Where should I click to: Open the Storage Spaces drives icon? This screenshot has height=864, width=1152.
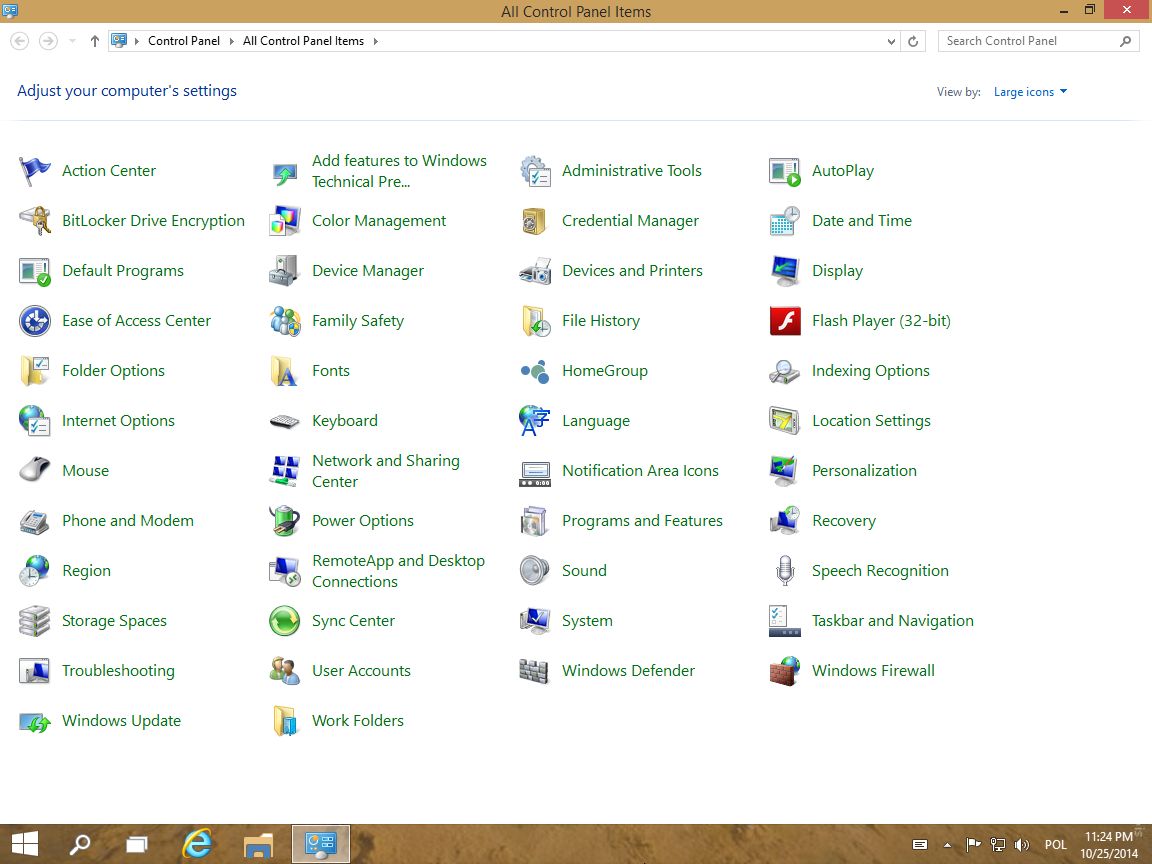pos(35,621)
